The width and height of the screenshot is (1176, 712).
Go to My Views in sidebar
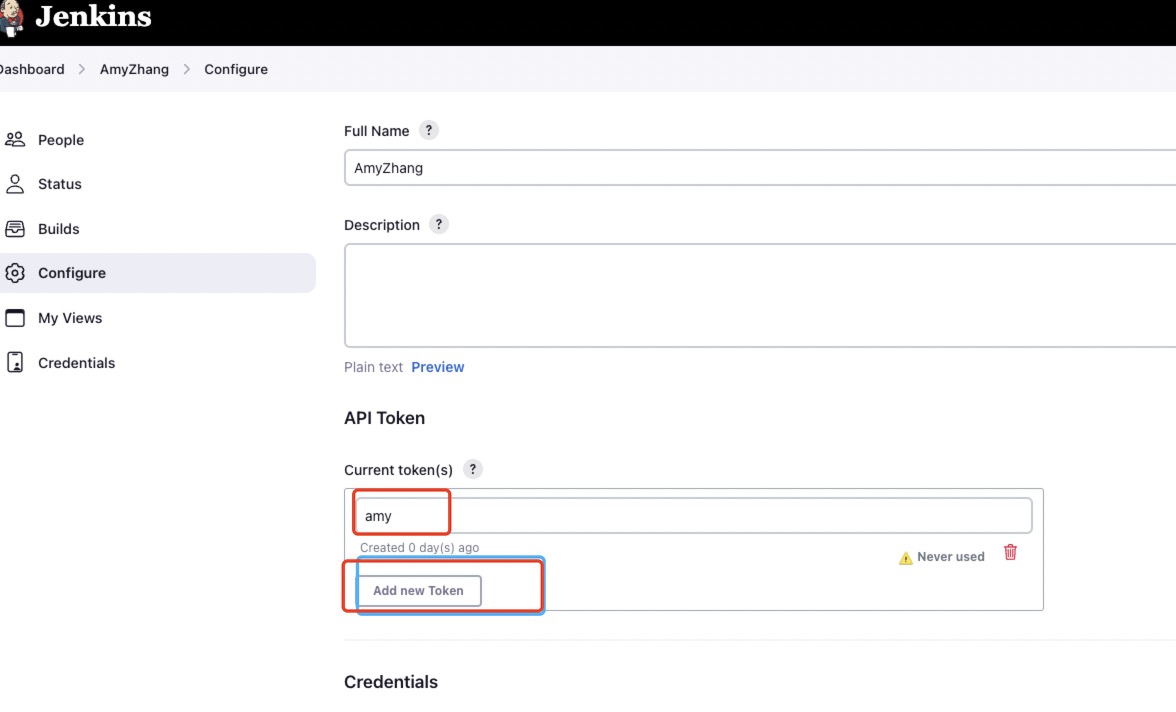pyautogui.click(x=70, y=318)
